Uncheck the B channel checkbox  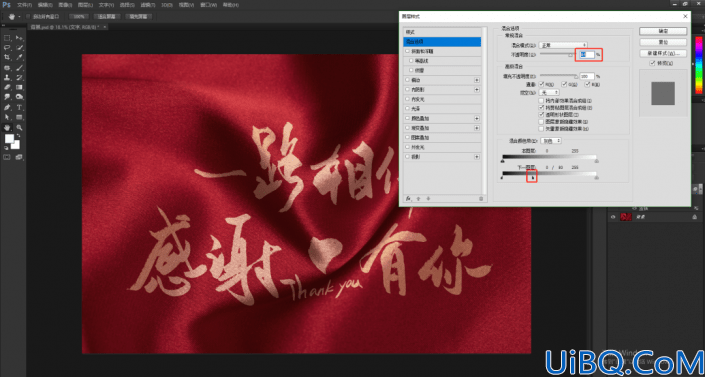[x=587, y=84]
